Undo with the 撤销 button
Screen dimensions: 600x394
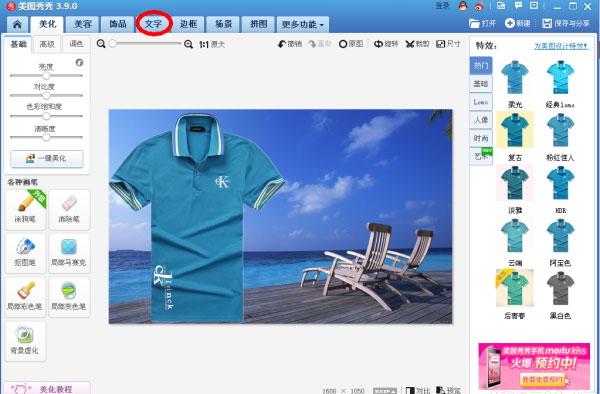[290, 44]
